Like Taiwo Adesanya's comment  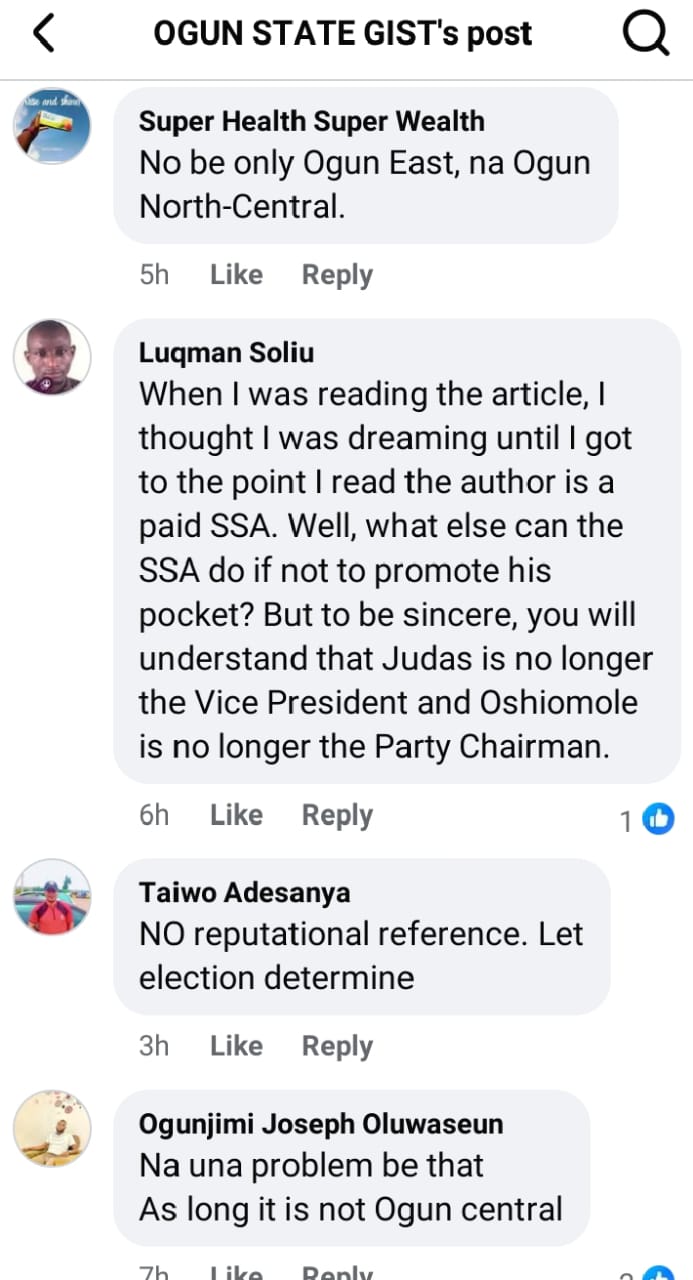[x=236, y=1046]
